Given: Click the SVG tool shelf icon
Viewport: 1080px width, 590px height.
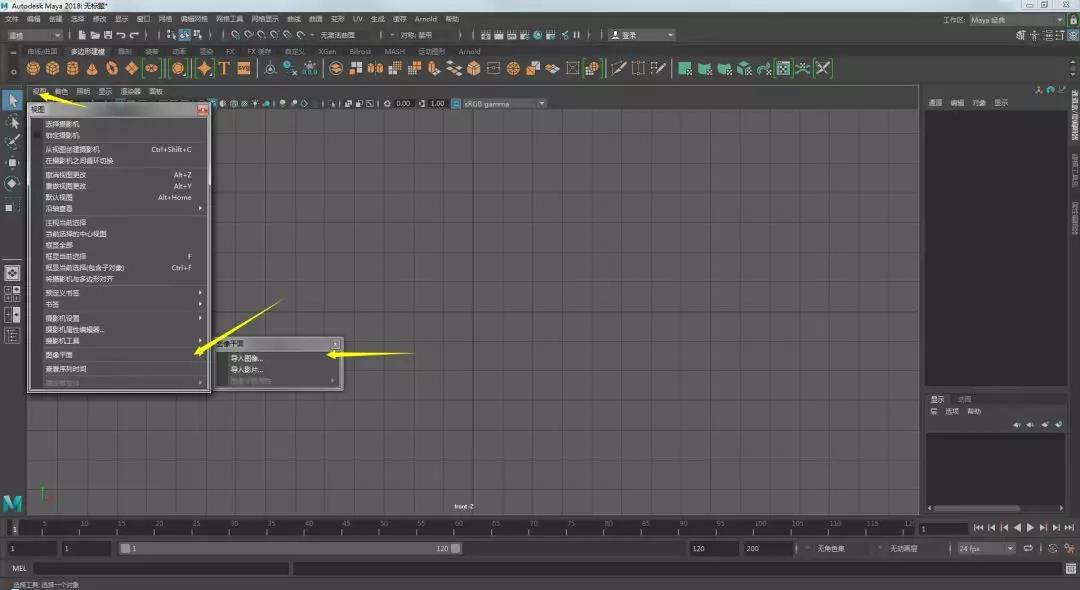Looking at the screenshot, I should (243, 69).
